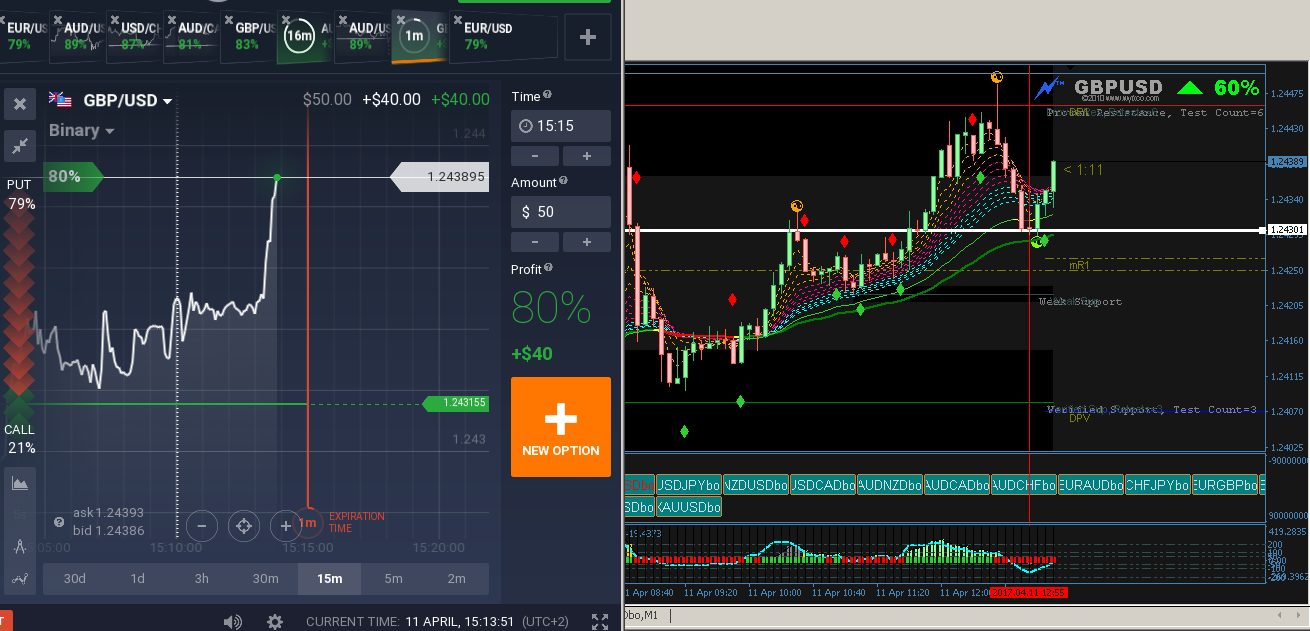Close the 16m countdown option tab
The image size is (1310, 631).
coord(285,20)
